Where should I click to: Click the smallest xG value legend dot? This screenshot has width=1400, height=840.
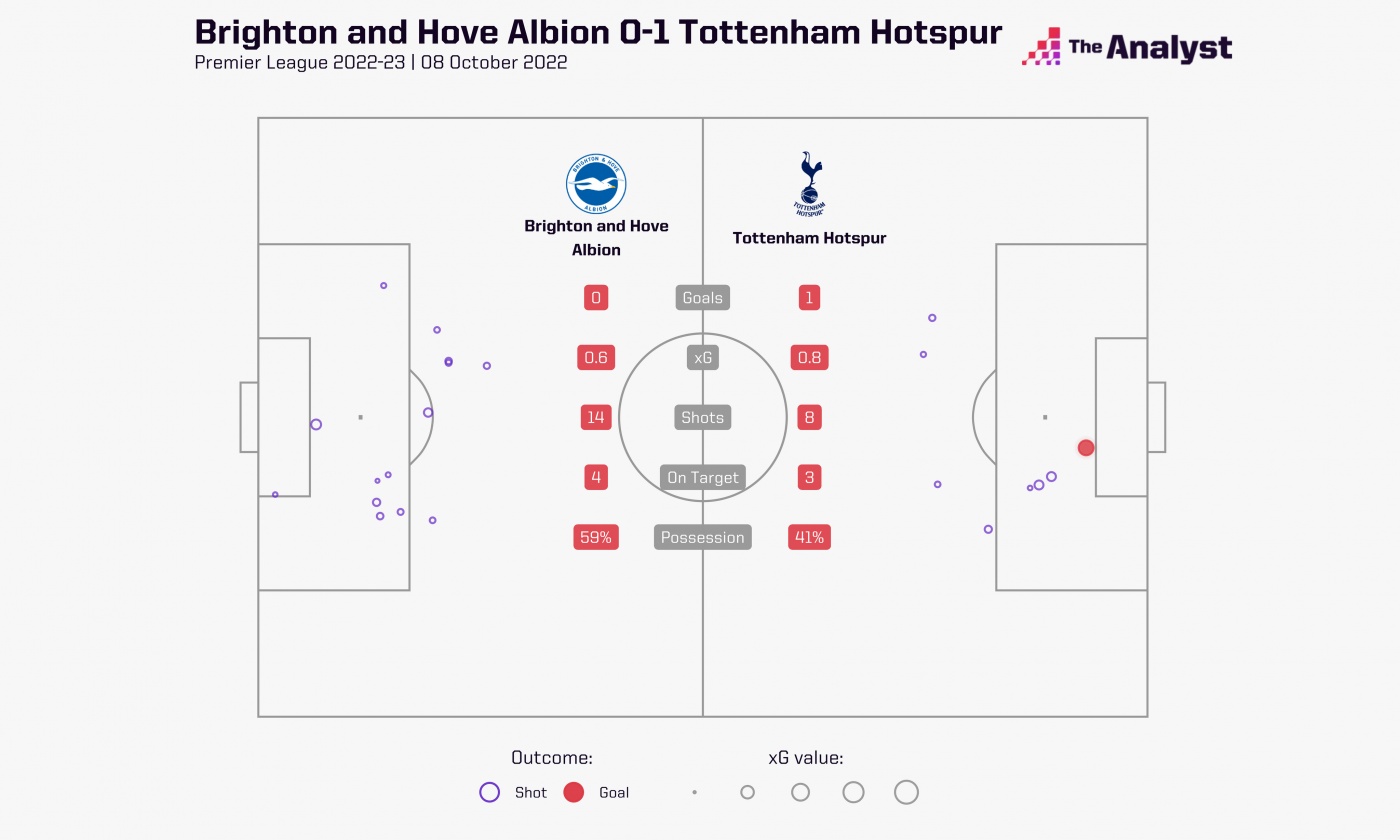694,792
